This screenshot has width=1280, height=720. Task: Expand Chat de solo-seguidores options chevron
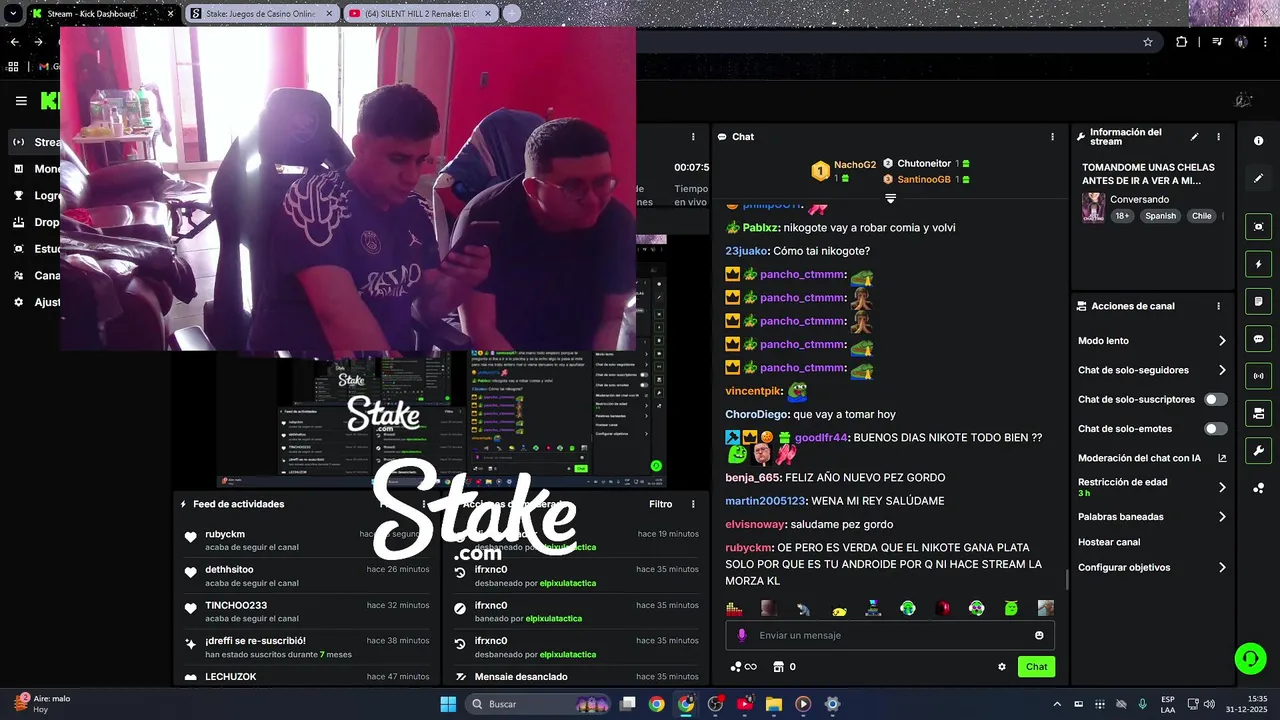[1222, 370]
